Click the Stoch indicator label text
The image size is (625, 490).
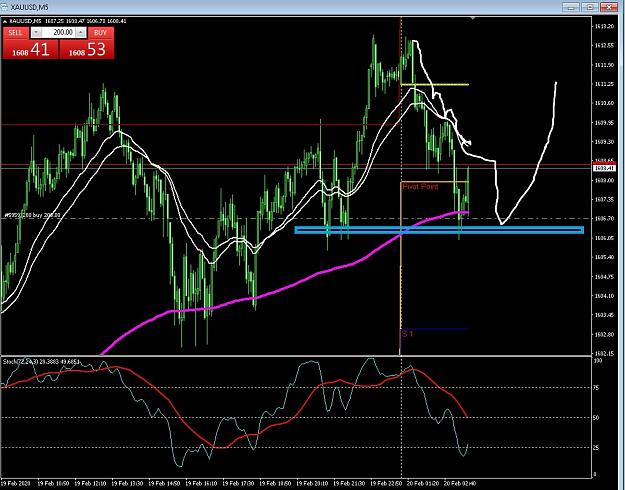[41, 362]
